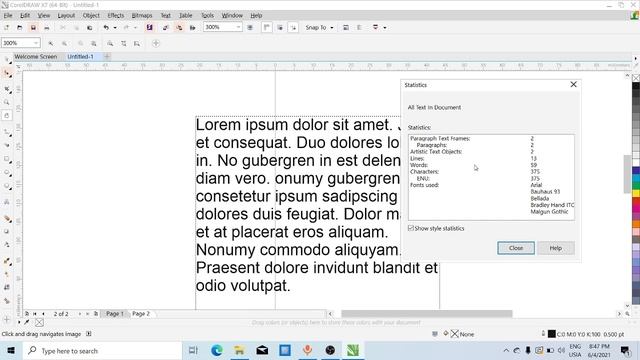Click the Undo arrow icon

pos(106,27)
